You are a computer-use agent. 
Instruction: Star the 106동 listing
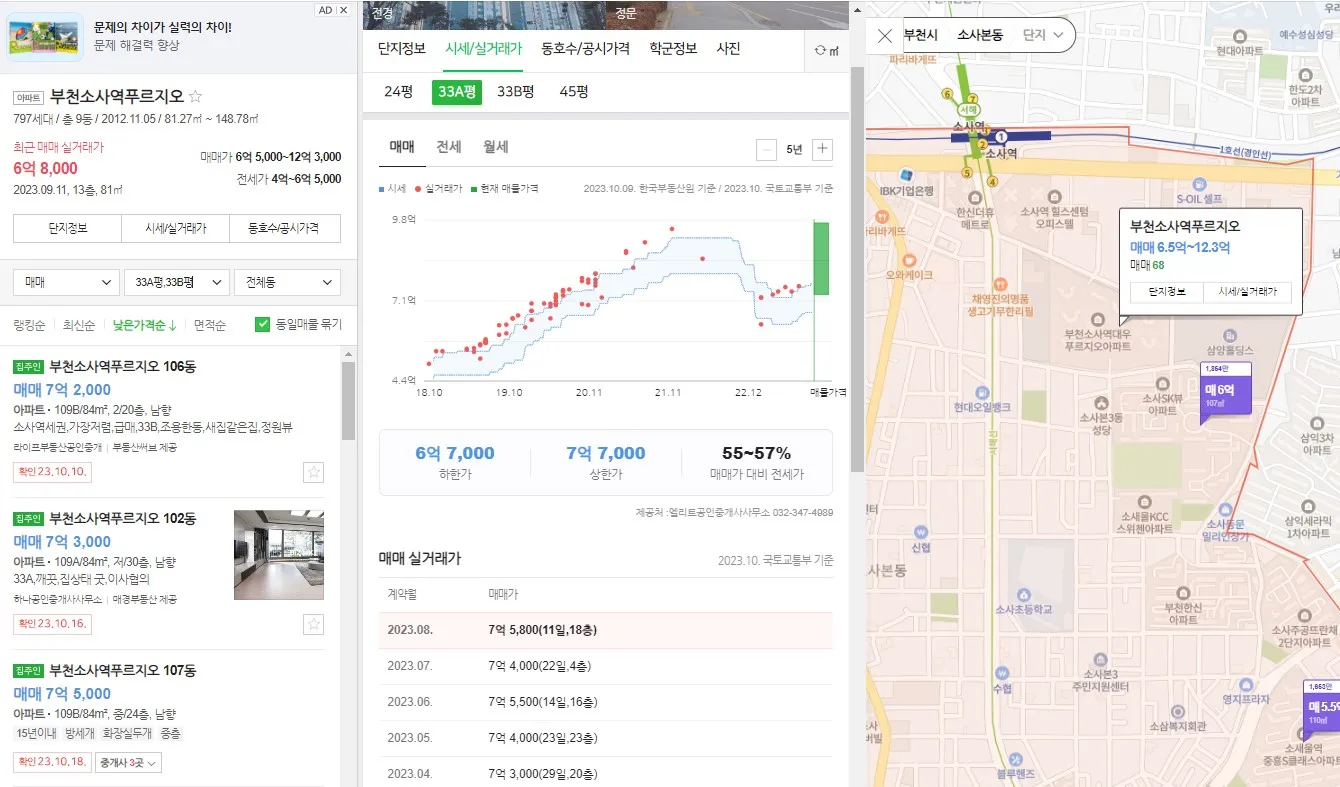coord(314,472)
